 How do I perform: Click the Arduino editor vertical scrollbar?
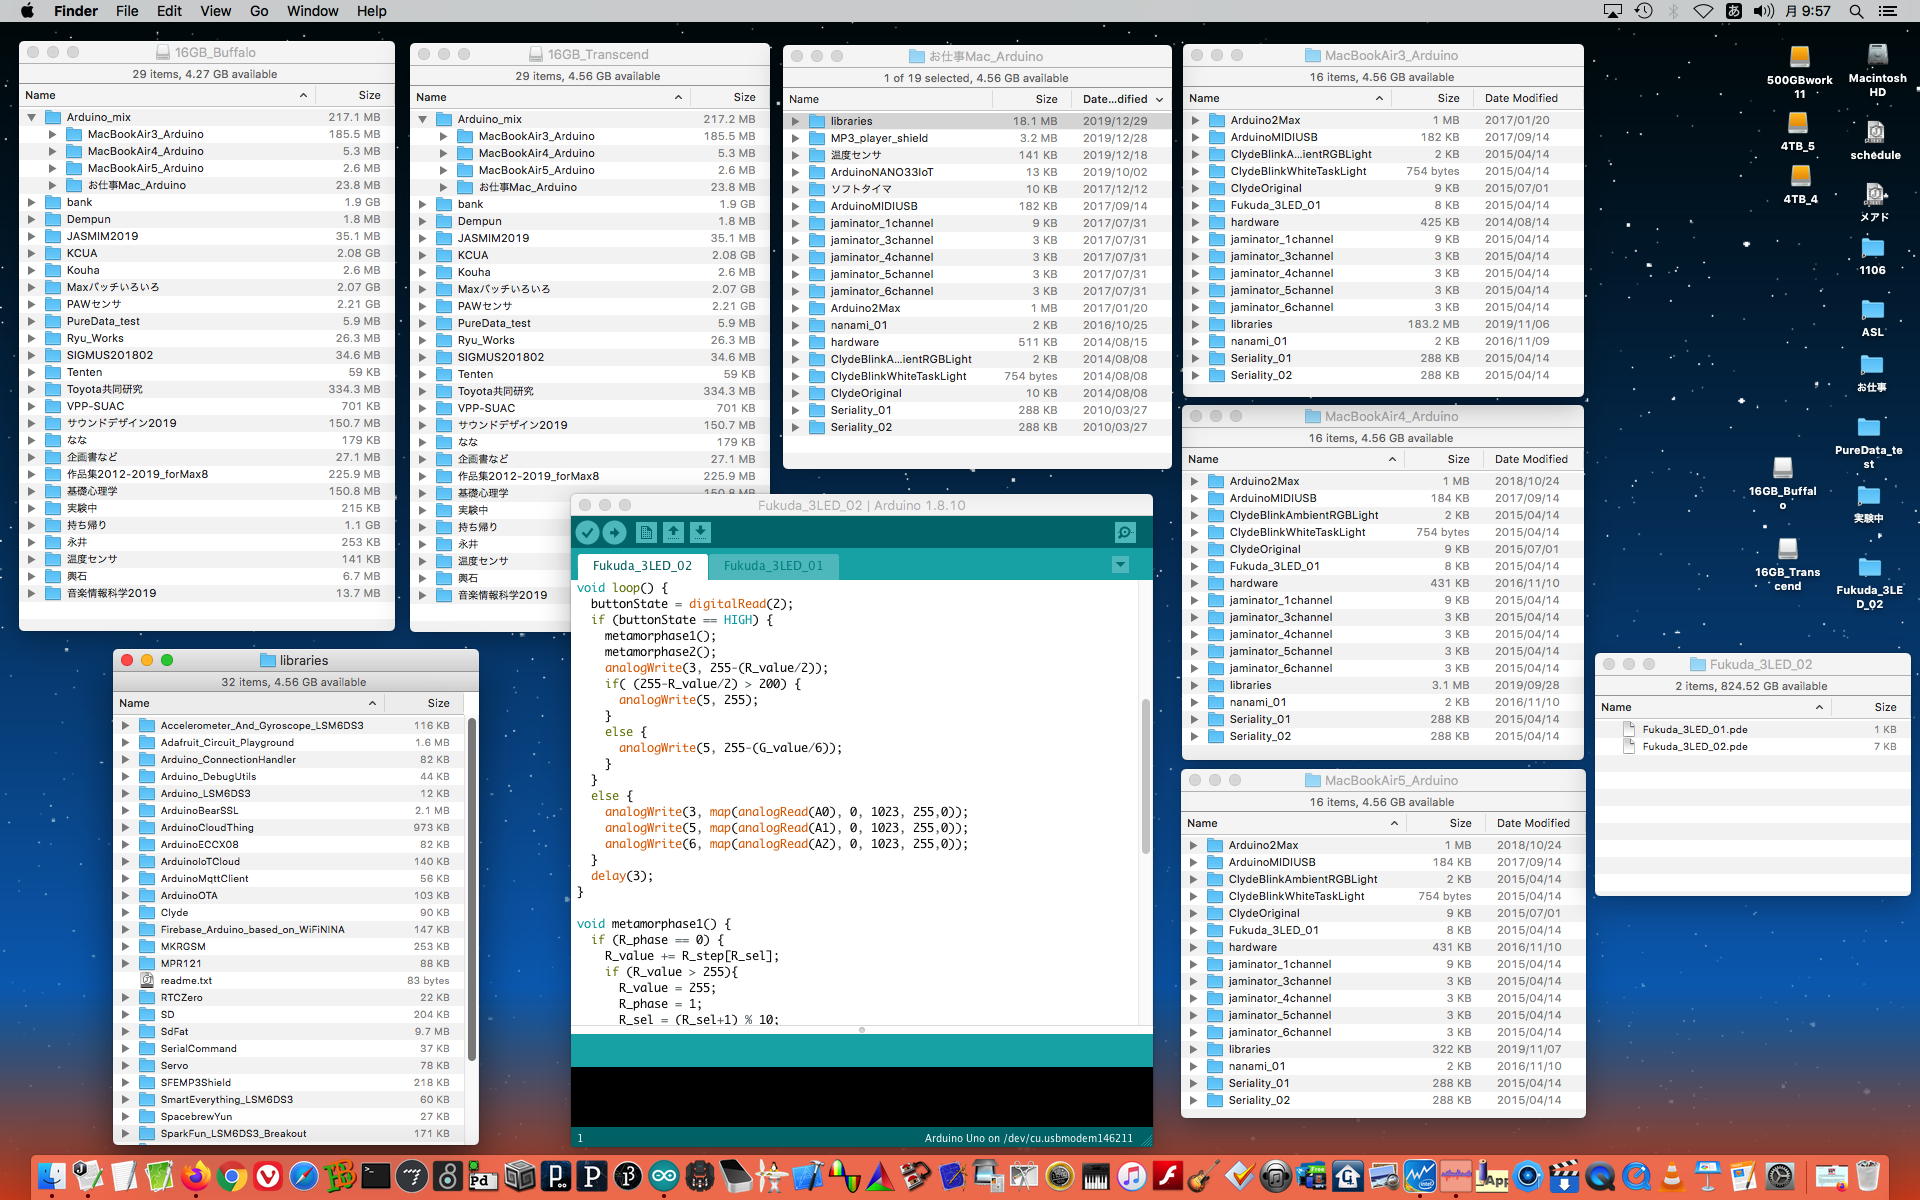point(1146,775)
